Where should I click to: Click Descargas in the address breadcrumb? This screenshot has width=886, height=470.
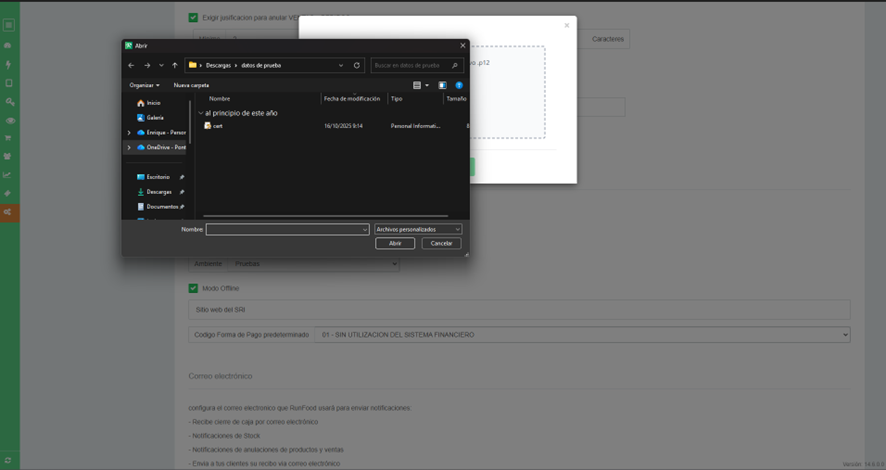coord(218,66)
